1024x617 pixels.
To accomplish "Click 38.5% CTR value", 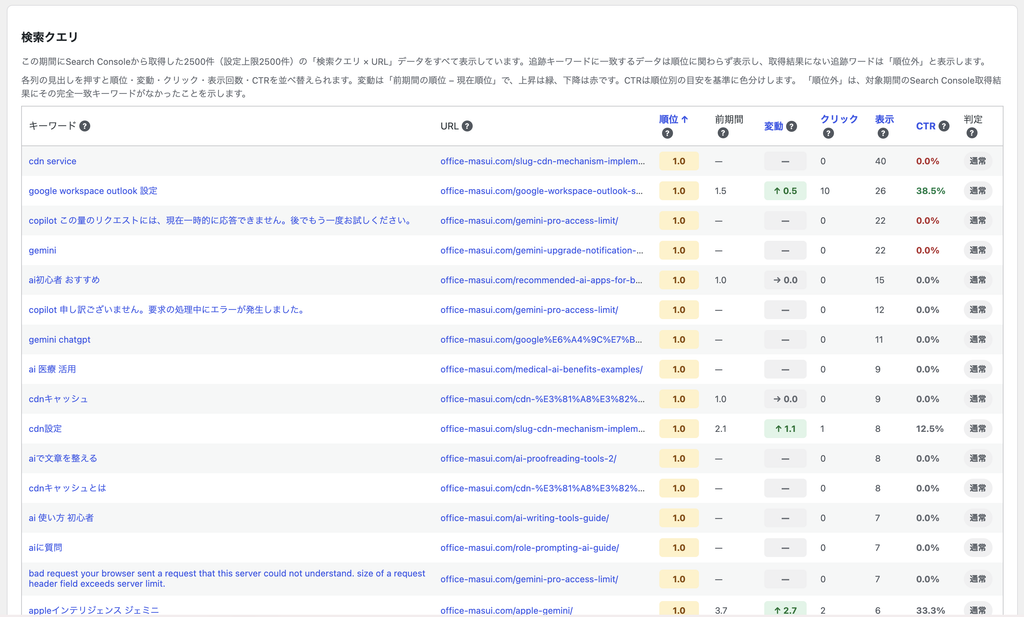I will tap(930, 191).
